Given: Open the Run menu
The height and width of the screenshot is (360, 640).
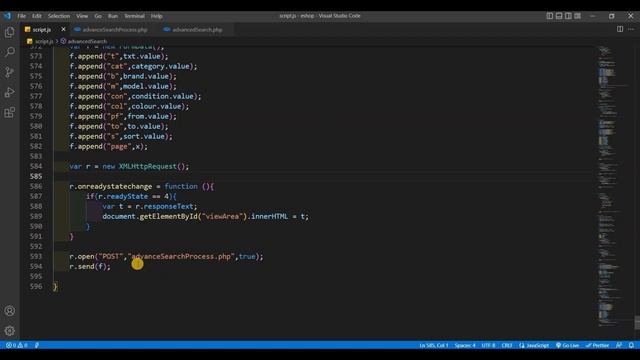Looking at the screenshot, I should (x=113, y=16).
